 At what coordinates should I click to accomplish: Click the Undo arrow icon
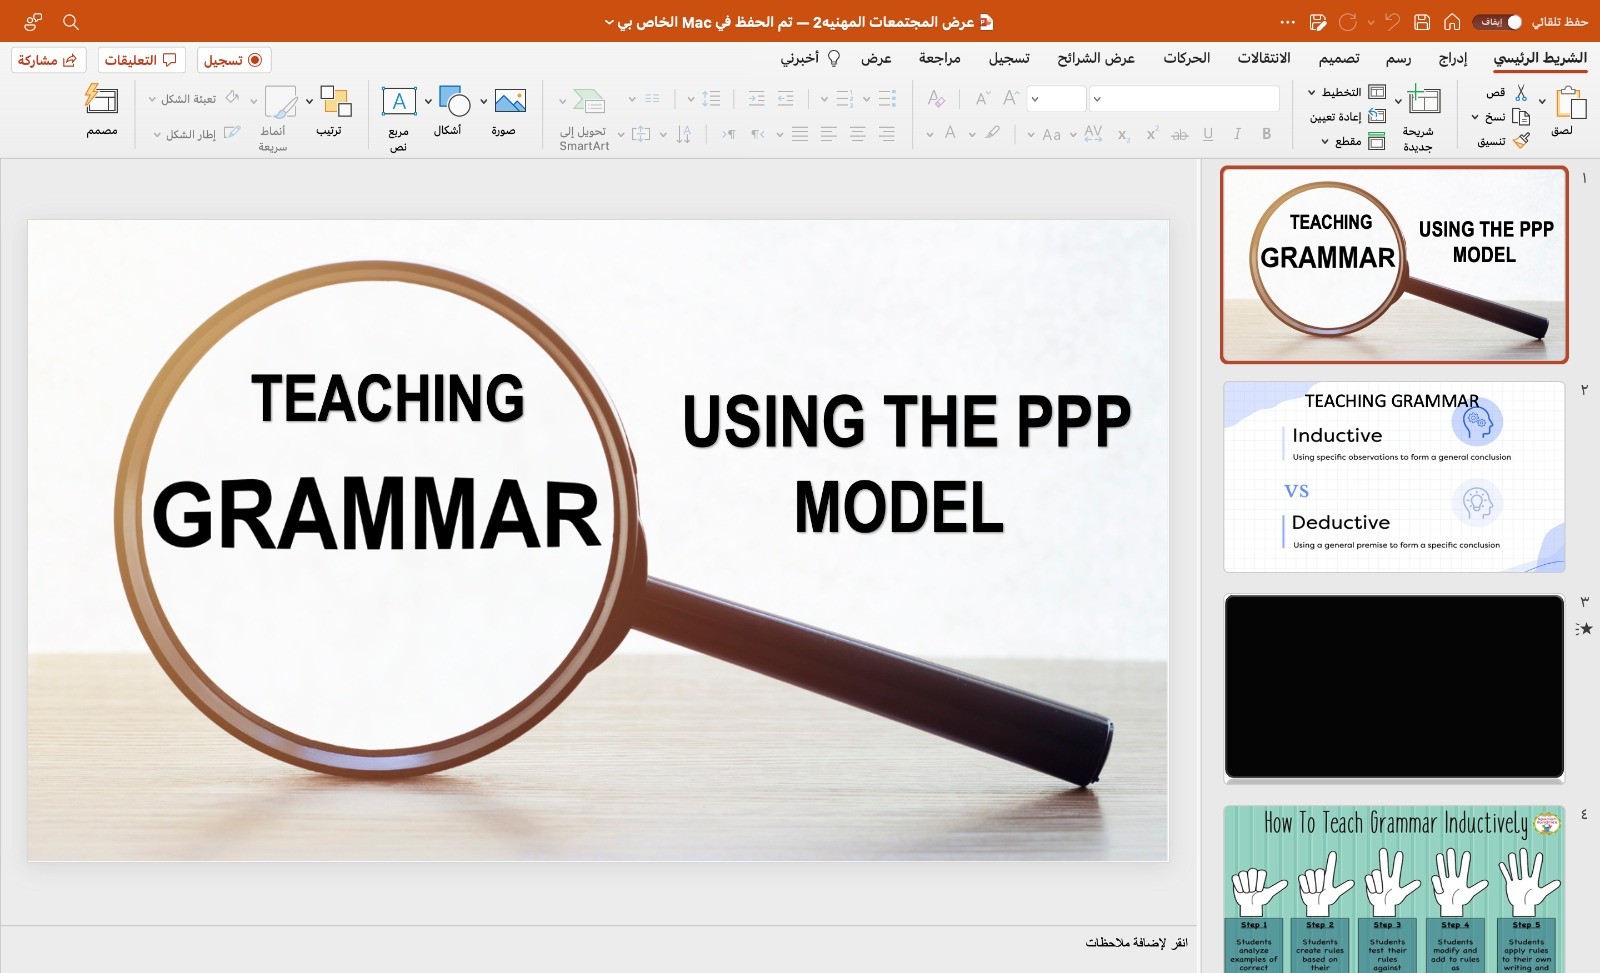(1393, 21)
